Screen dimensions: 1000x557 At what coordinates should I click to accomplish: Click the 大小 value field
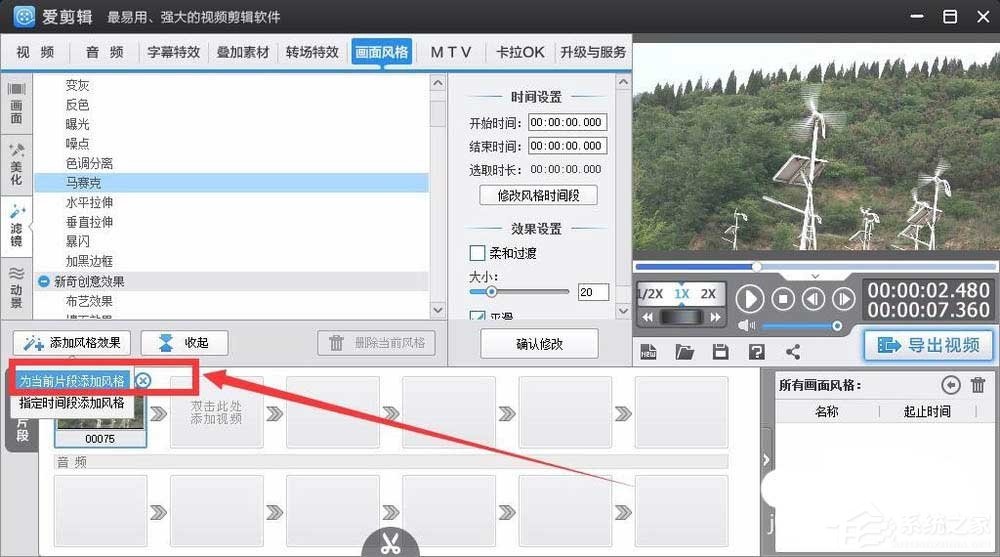593,292
